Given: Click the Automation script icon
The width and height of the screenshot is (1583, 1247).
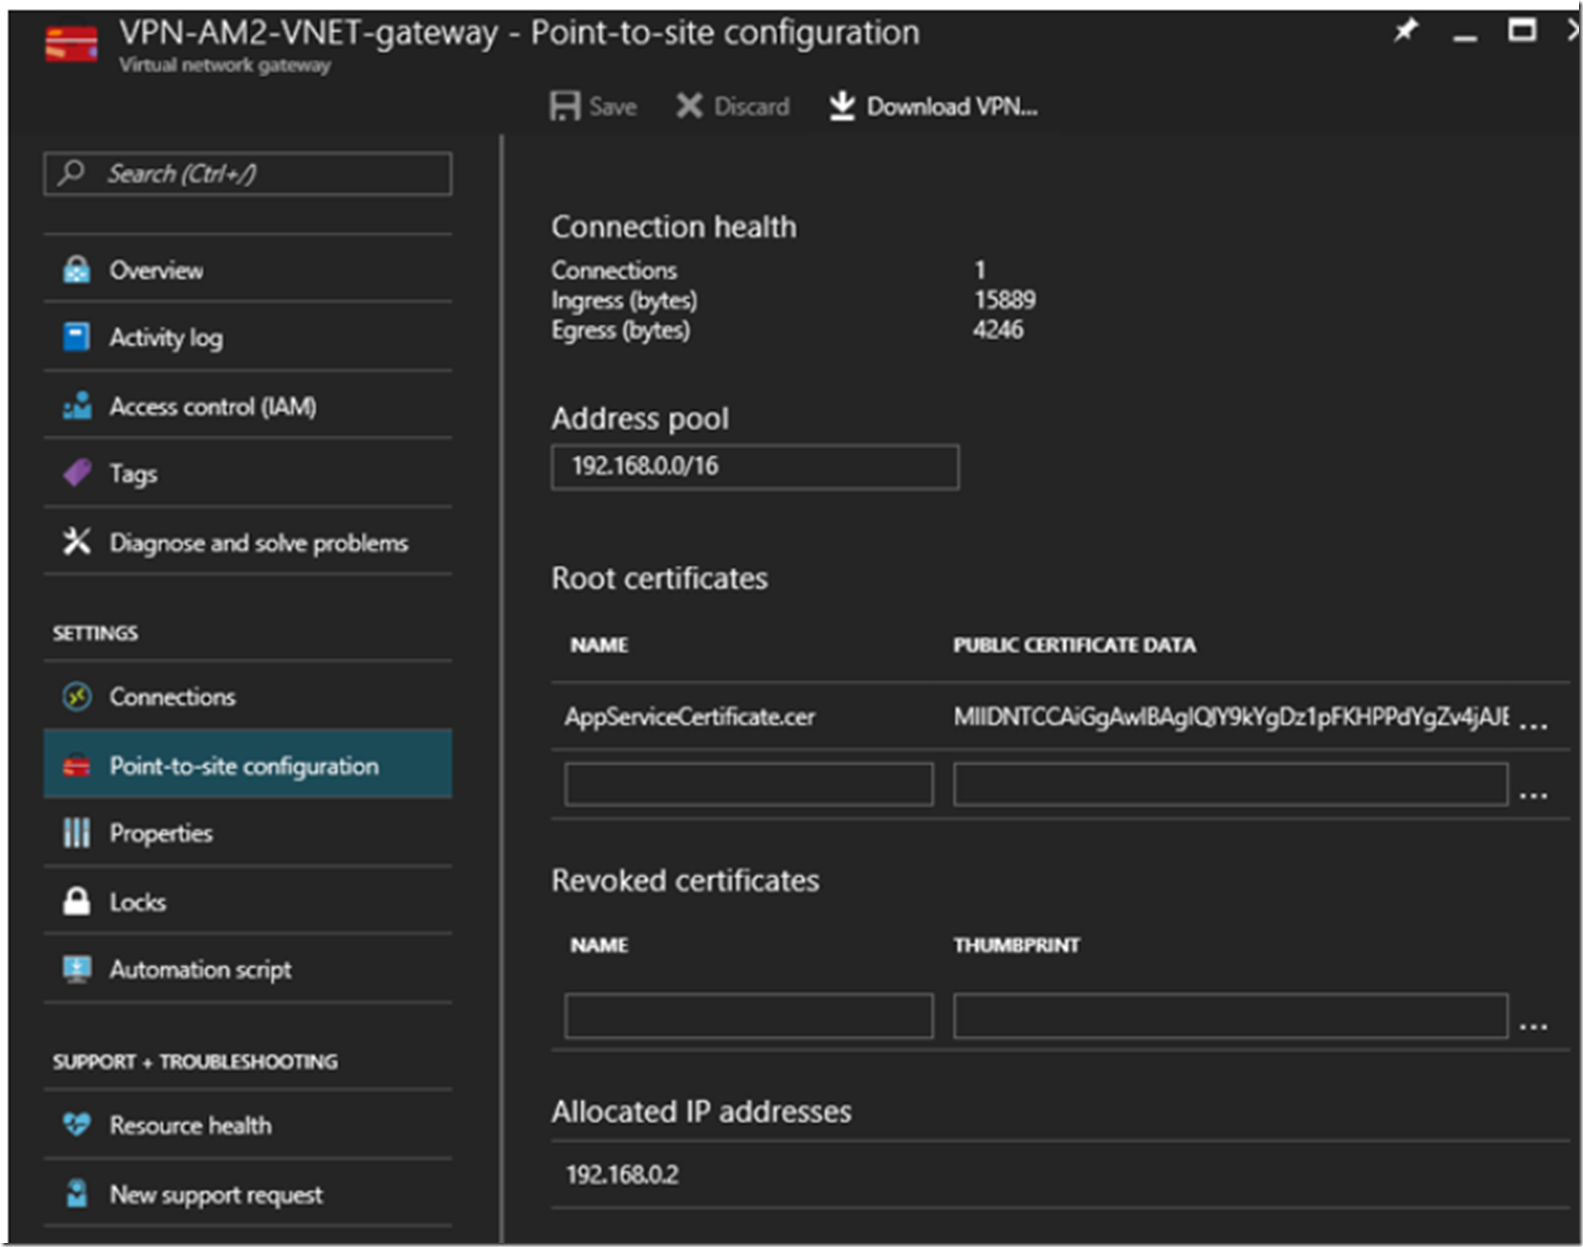Looking at the screenshot, I should [77, 969].
